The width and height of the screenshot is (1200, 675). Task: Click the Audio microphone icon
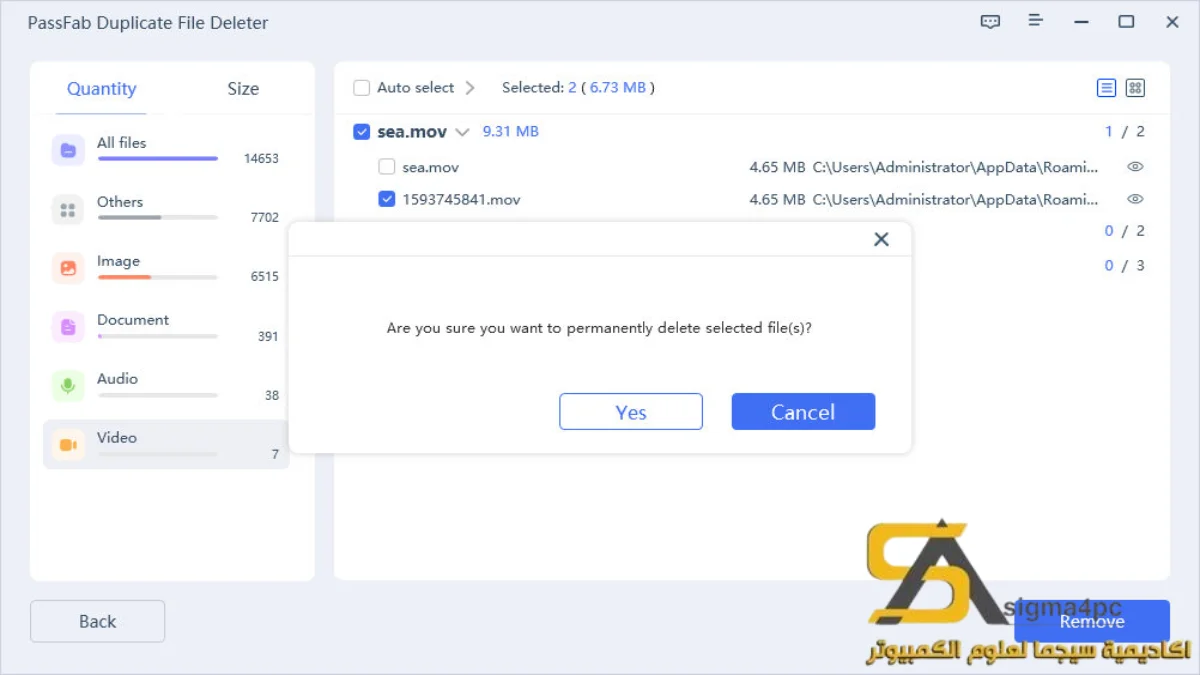(68, 386)
